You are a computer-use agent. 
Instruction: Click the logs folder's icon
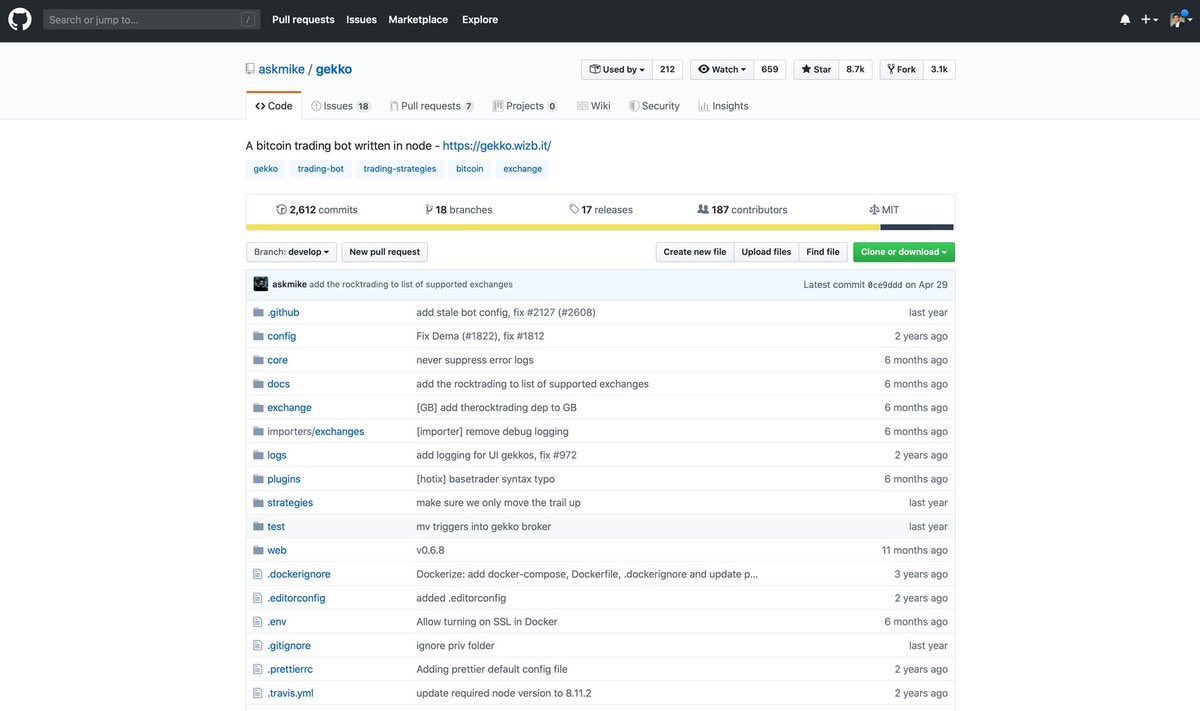tap(258, 455)
